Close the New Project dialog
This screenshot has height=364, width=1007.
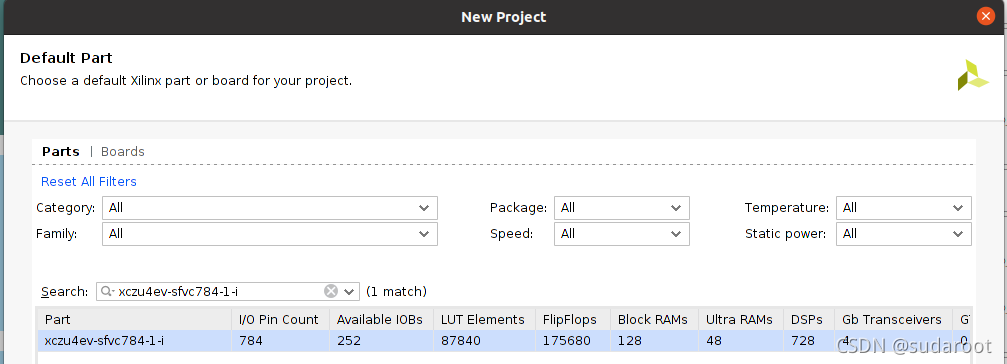[986, 17]
